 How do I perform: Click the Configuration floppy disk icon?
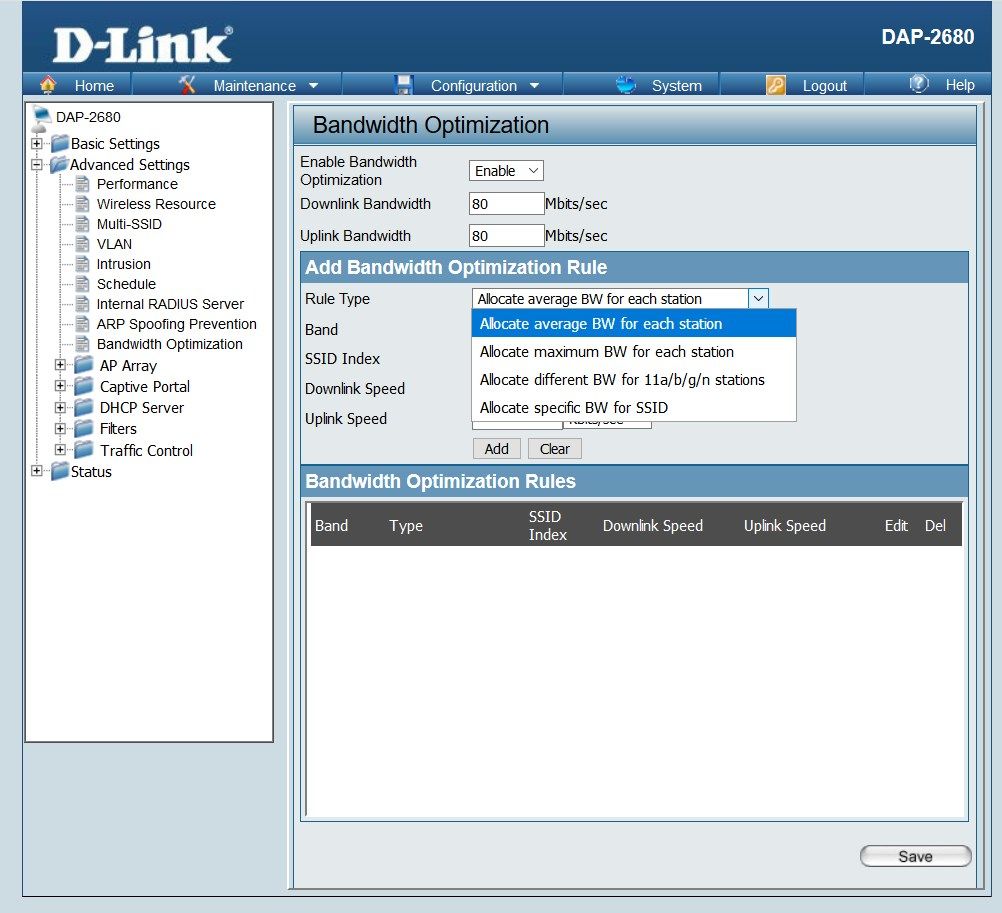pos(404,84)
